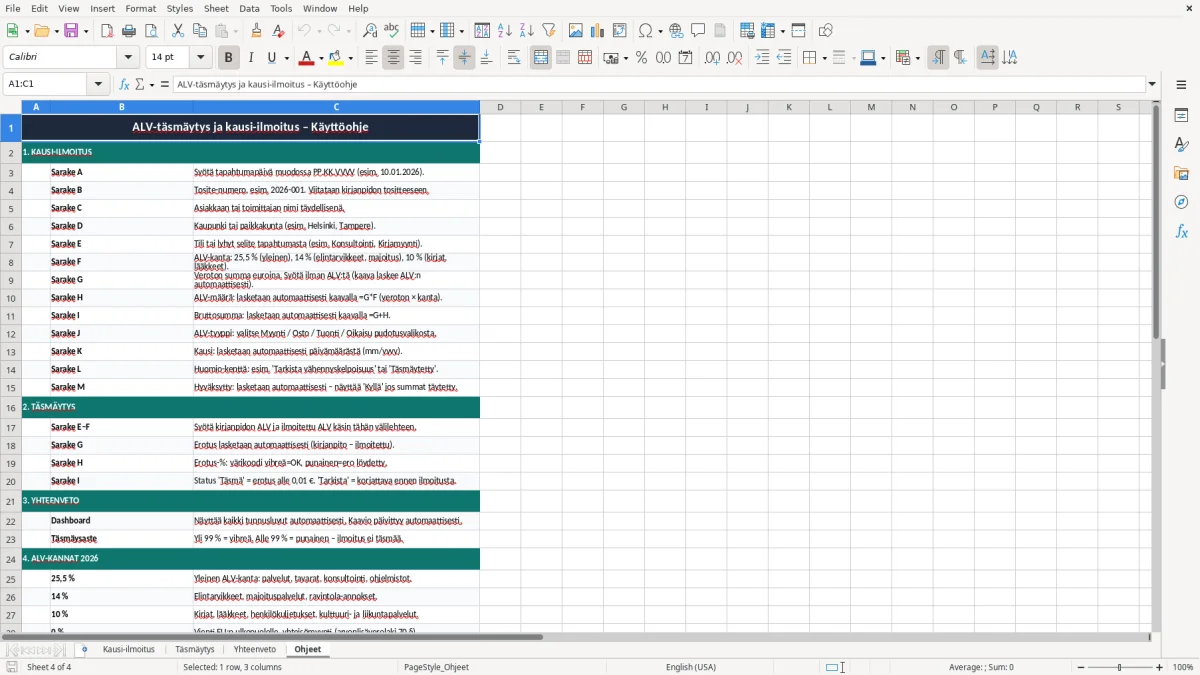This screenshot has height=675, width=1200.
Task: Toggle Align Right
Action: [415, 58]
